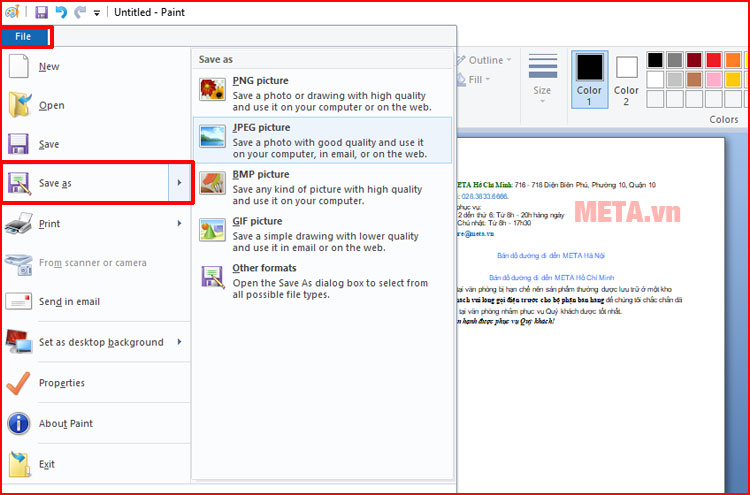
Task: Click the Undo arrow in title bar
Action: [61, 13]
